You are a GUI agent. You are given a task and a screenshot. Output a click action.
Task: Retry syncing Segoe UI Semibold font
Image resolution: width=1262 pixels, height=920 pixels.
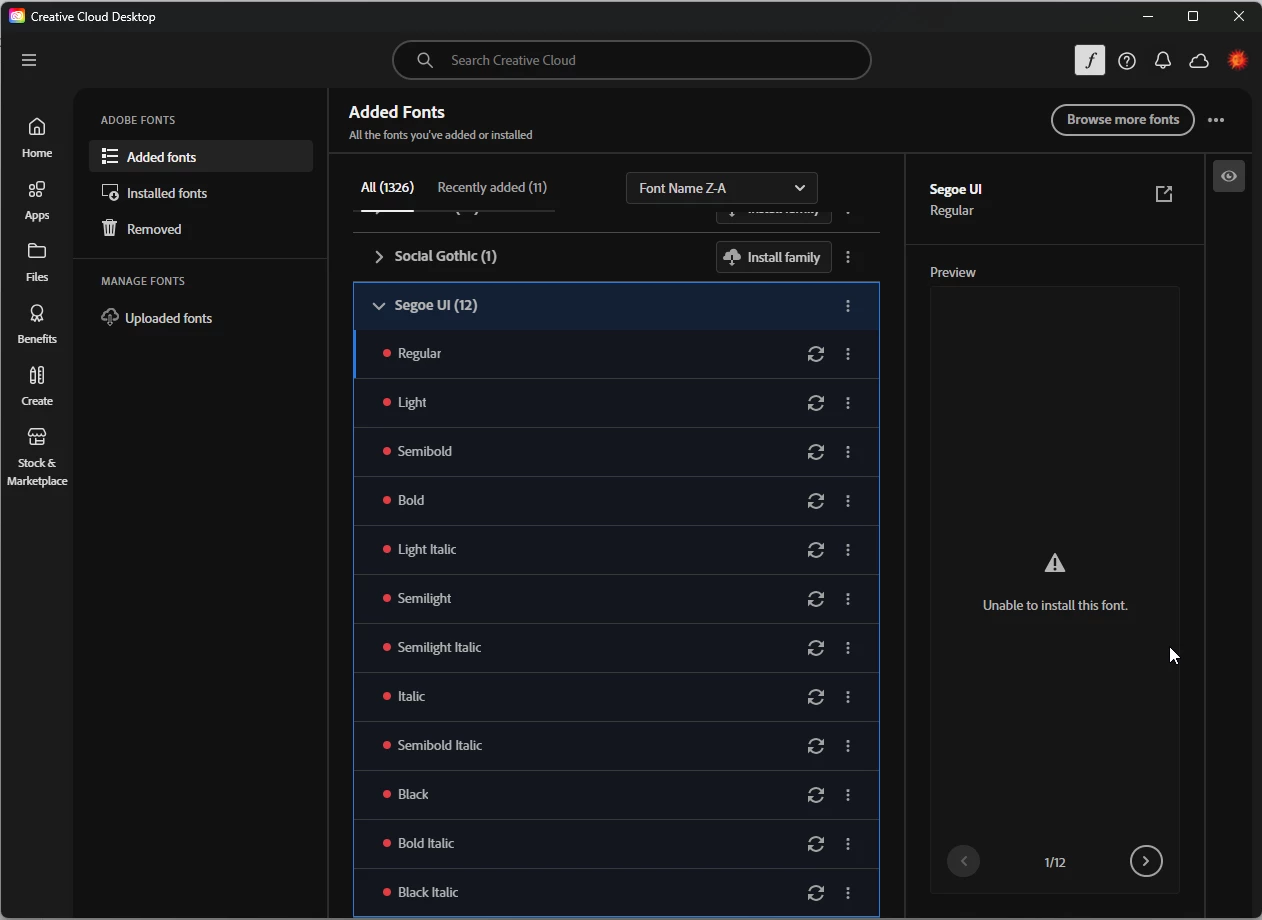pyautogui.click(x=816, y=452)
